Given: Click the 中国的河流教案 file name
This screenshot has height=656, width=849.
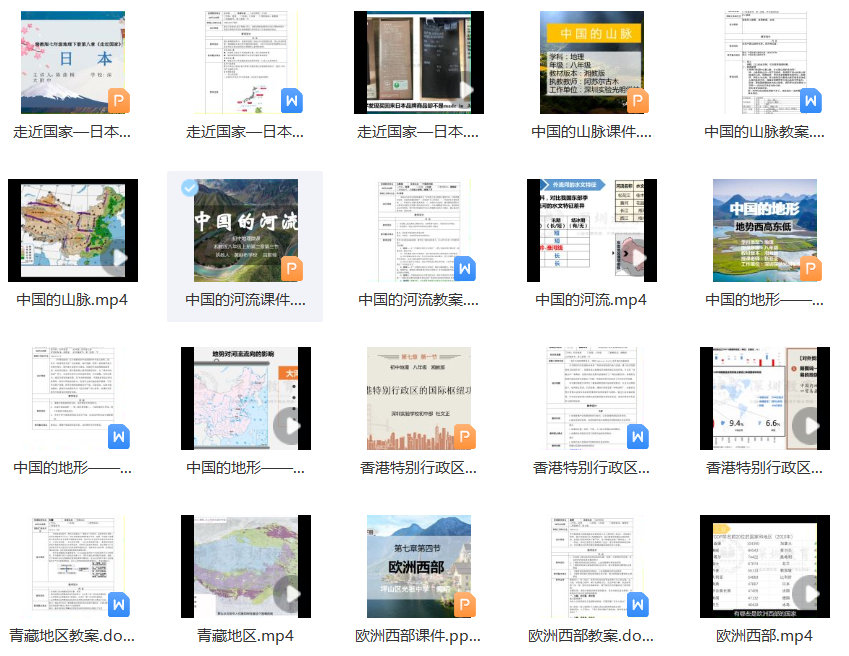Looking at the screenshot, I should (x=418, y=299).
